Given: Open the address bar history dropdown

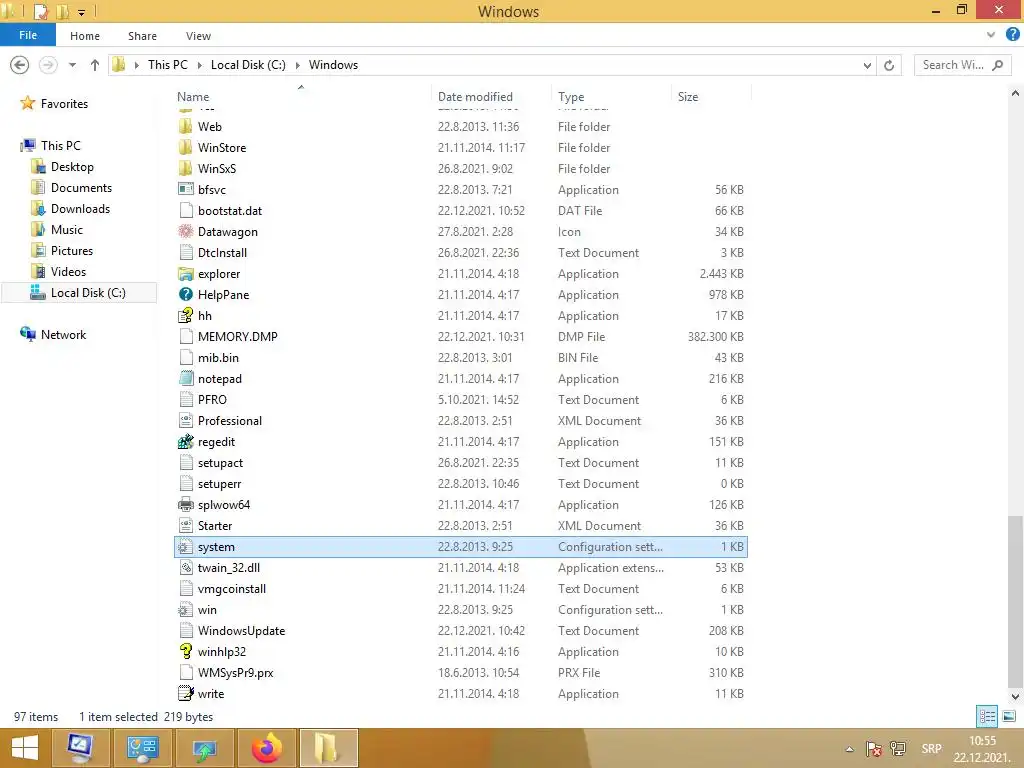Looking at the screenshot, I should click(867, 65).
